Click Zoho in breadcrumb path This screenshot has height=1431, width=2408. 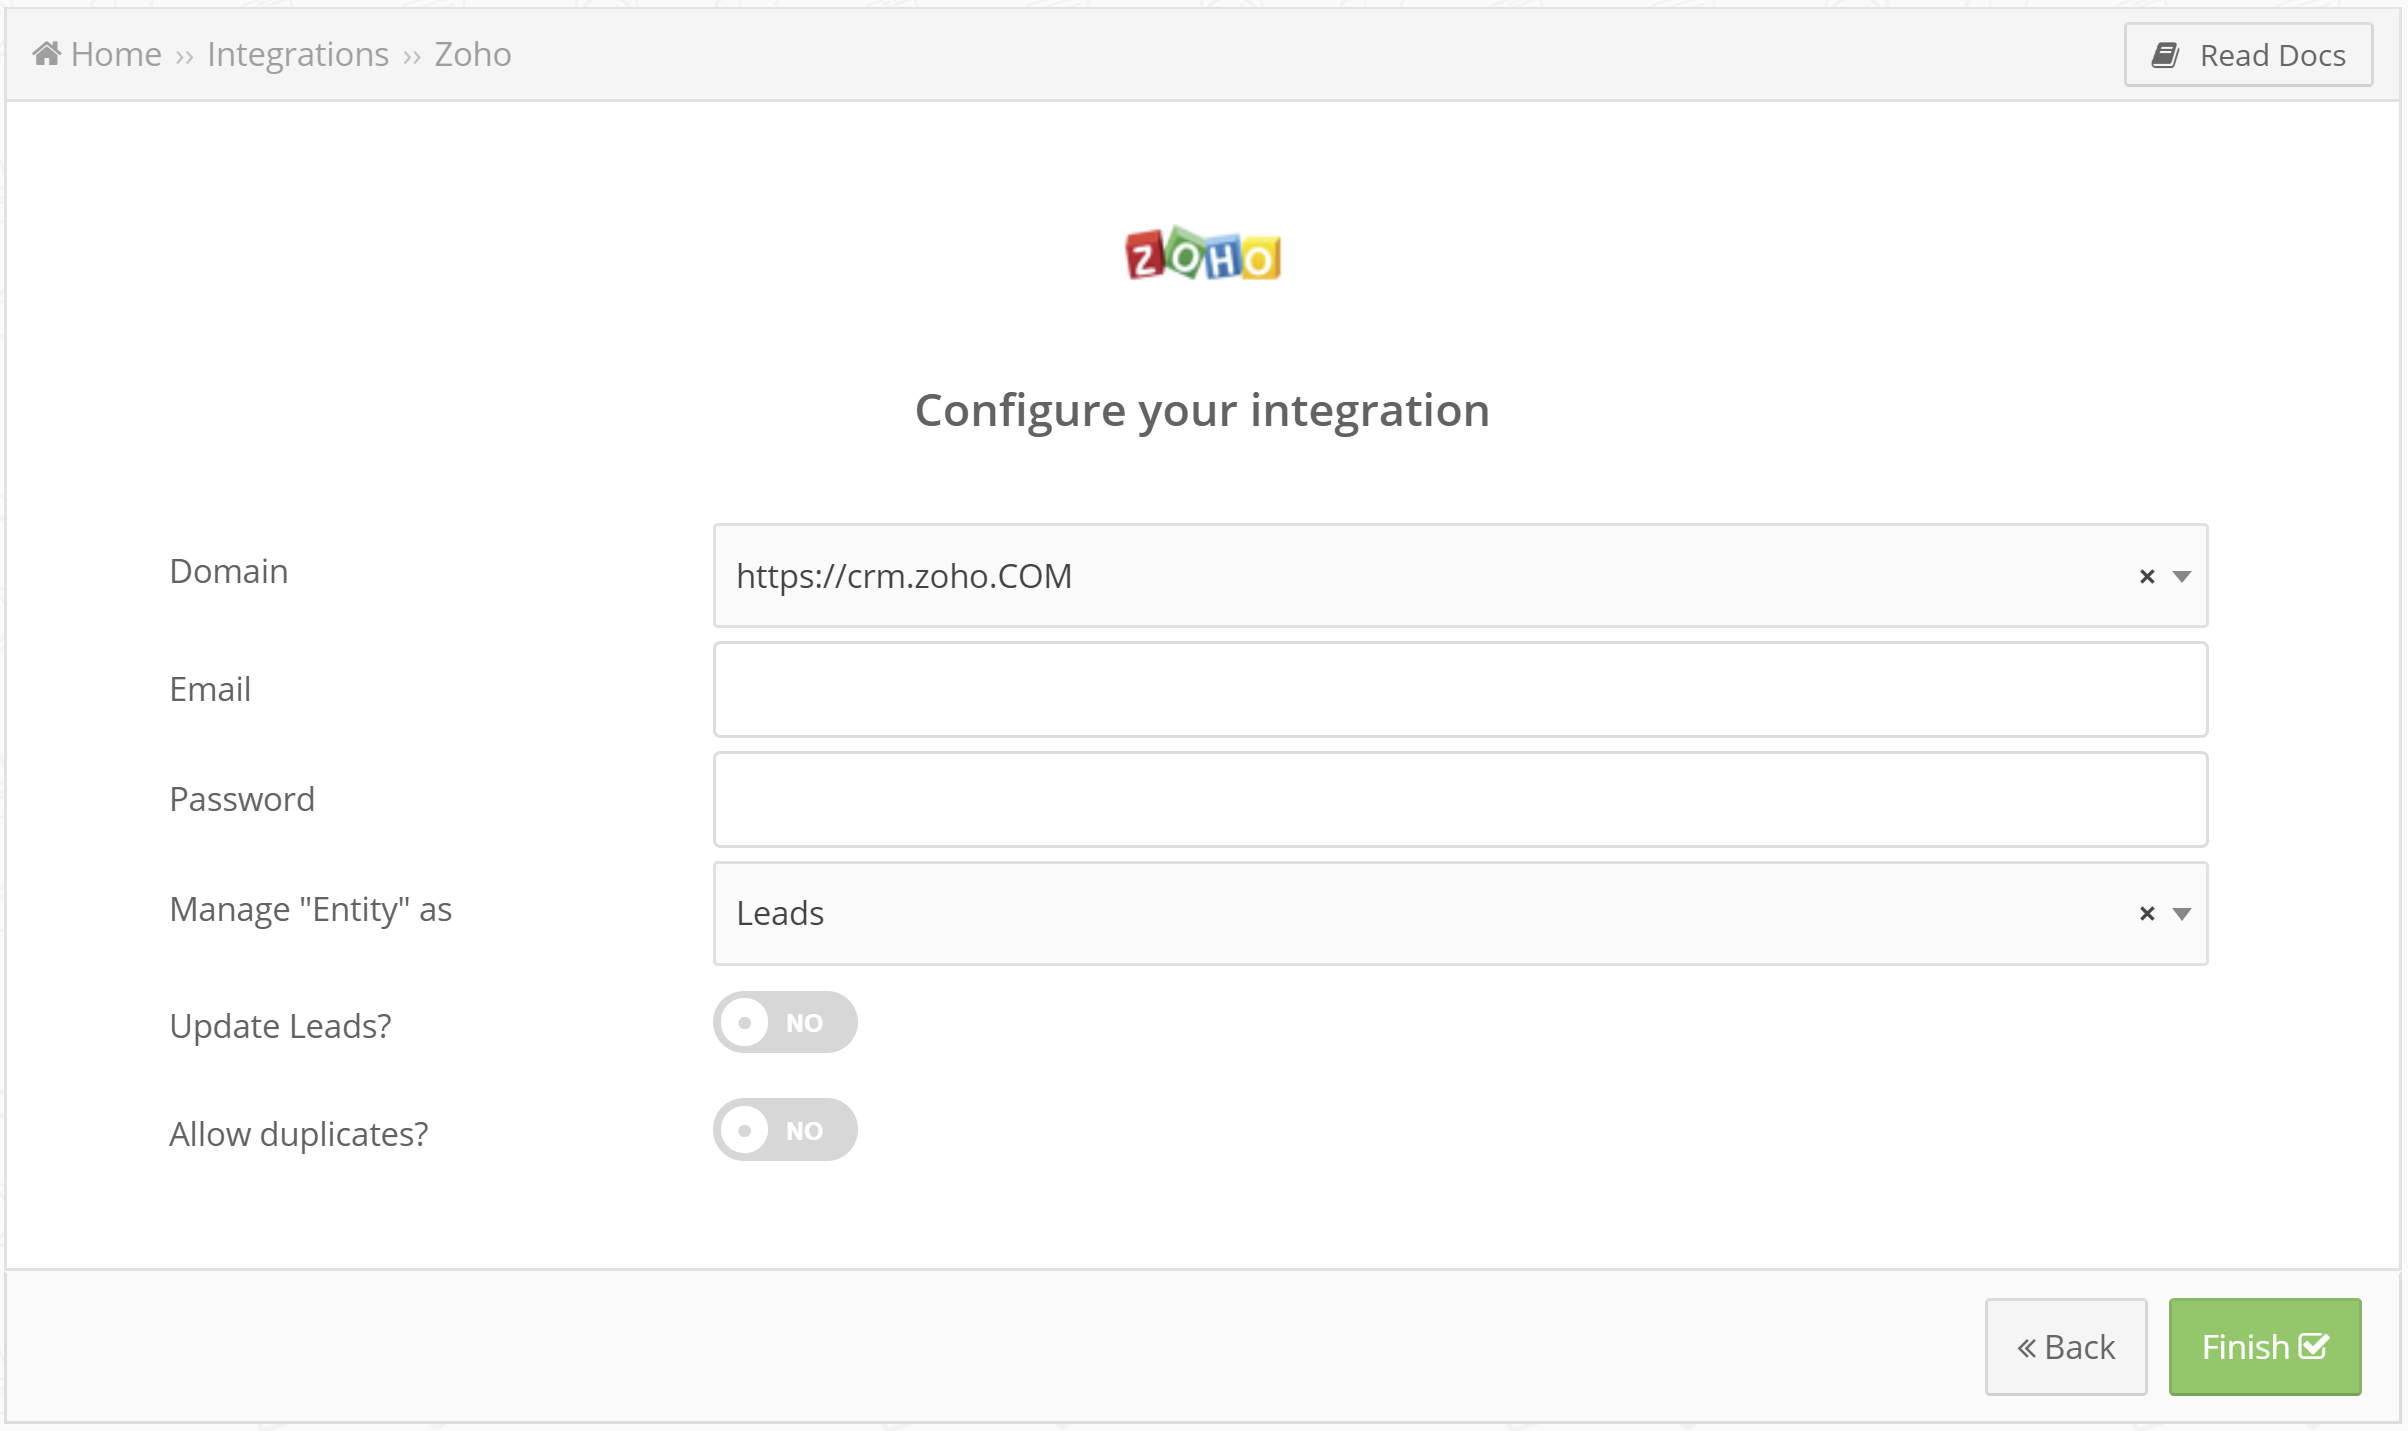[472, 54]
